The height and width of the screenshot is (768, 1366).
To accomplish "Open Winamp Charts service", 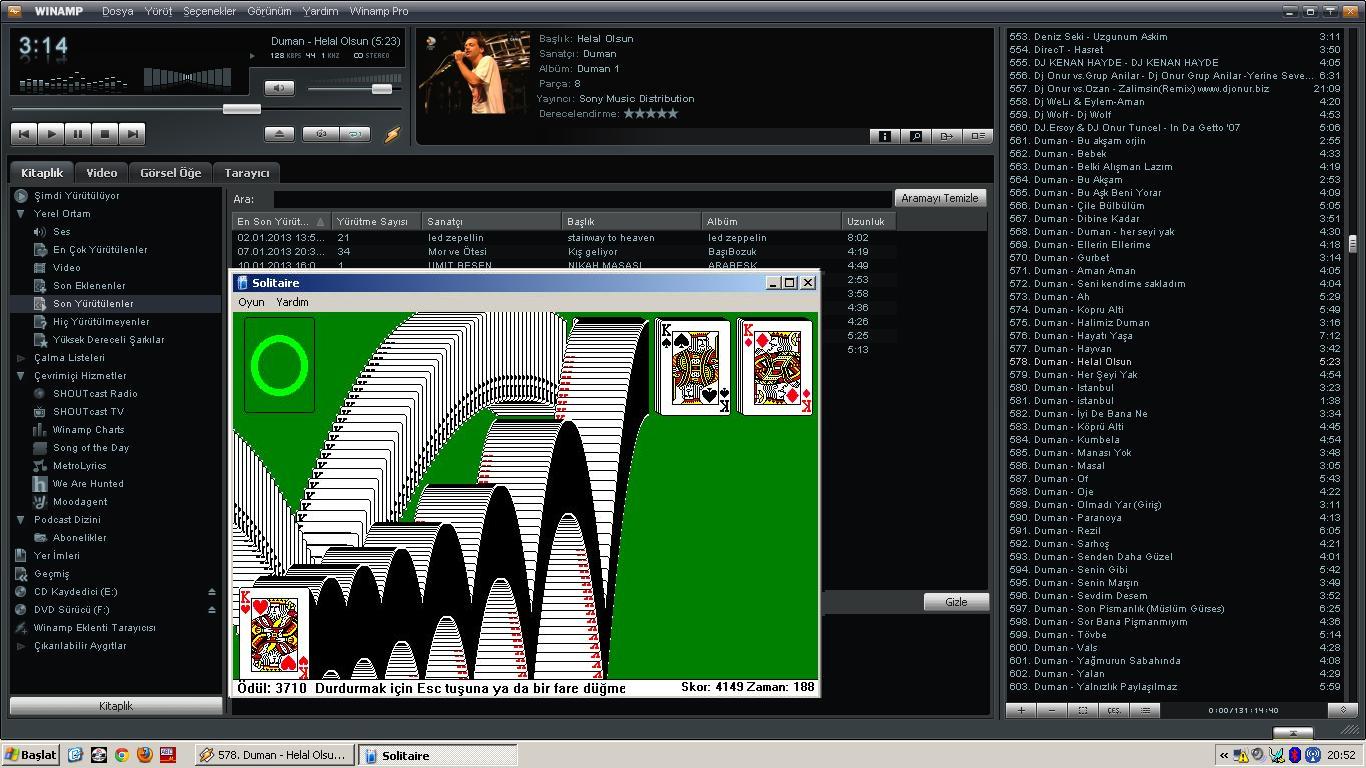I will (88, 430).
